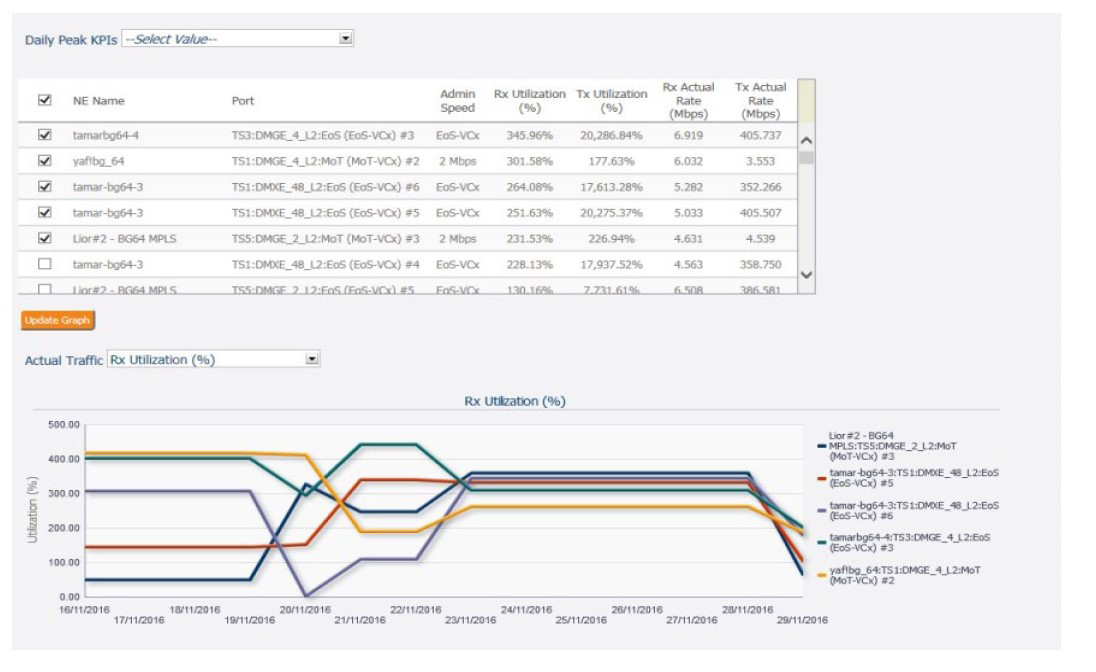
Task: Click the 6.919 Rx Actual Rate value
Action: (x=688, y=135)
